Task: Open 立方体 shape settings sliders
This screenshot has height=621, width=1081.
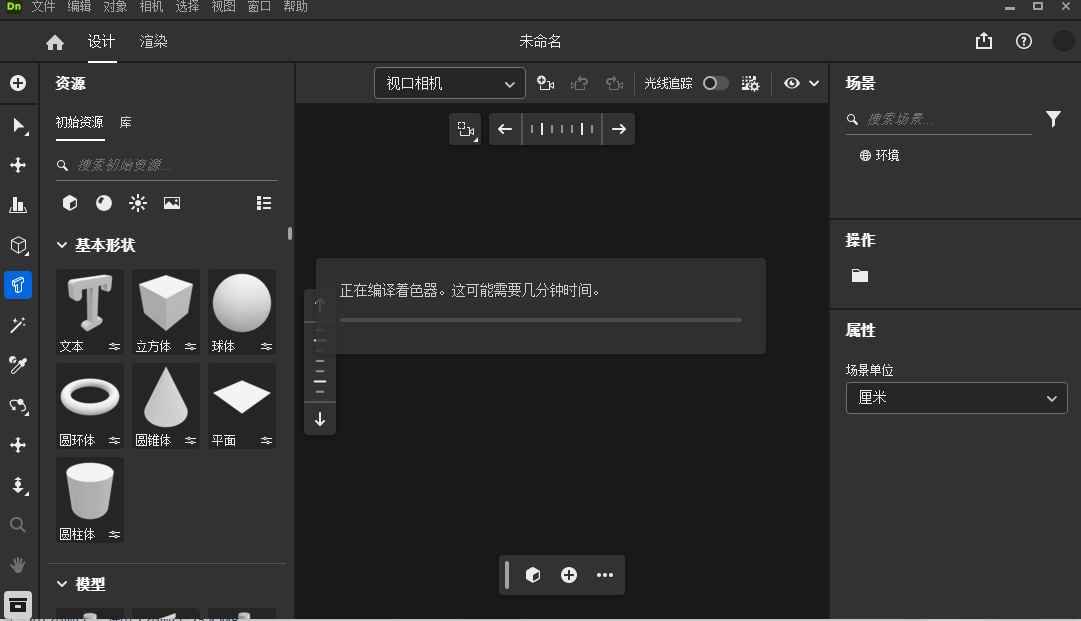Action: pos(190,346)
